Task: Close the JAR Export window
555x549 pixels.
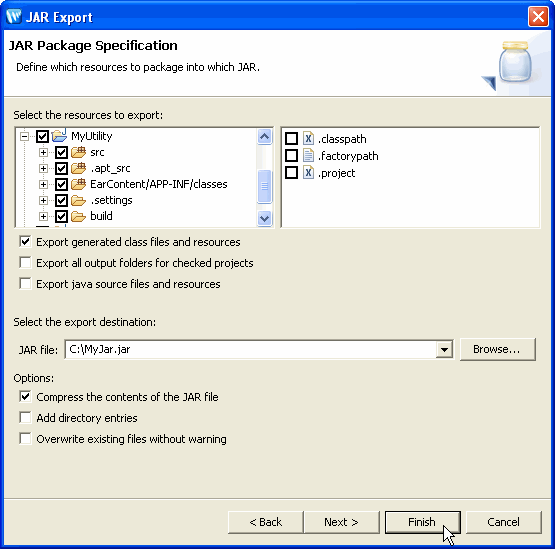Action: pos(538,16)
